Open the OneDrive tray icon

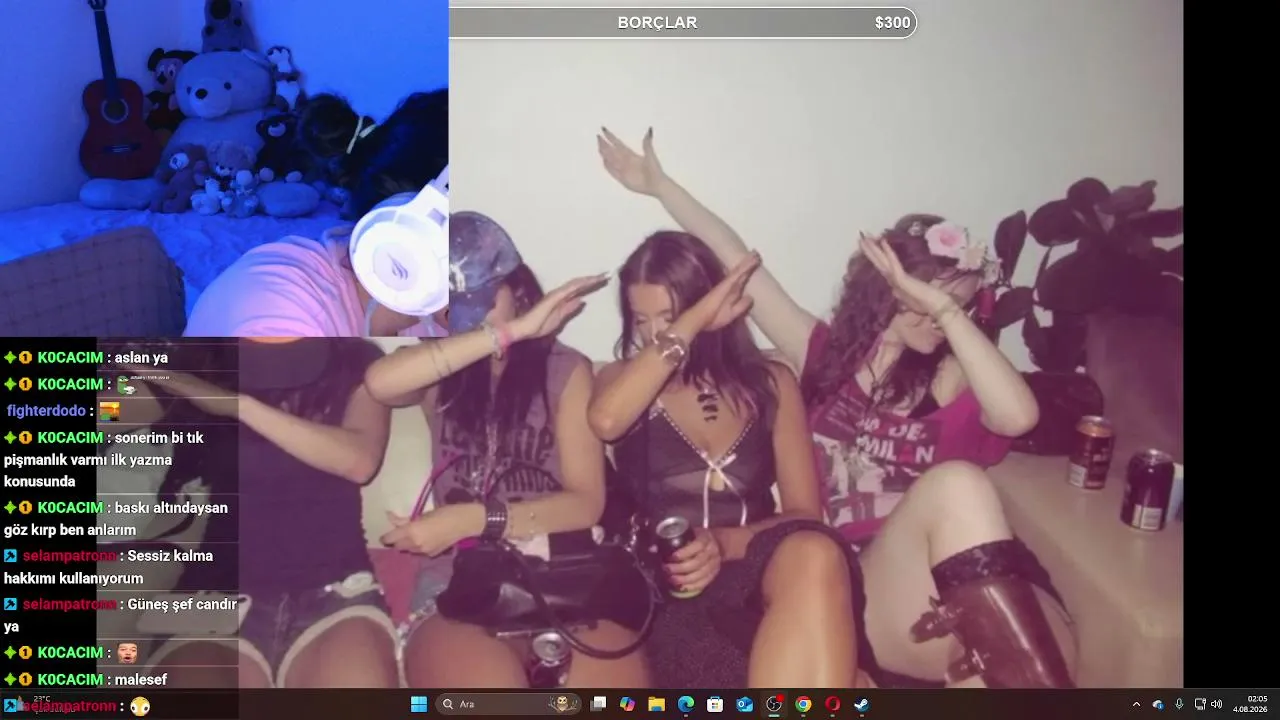(1158, 704)
